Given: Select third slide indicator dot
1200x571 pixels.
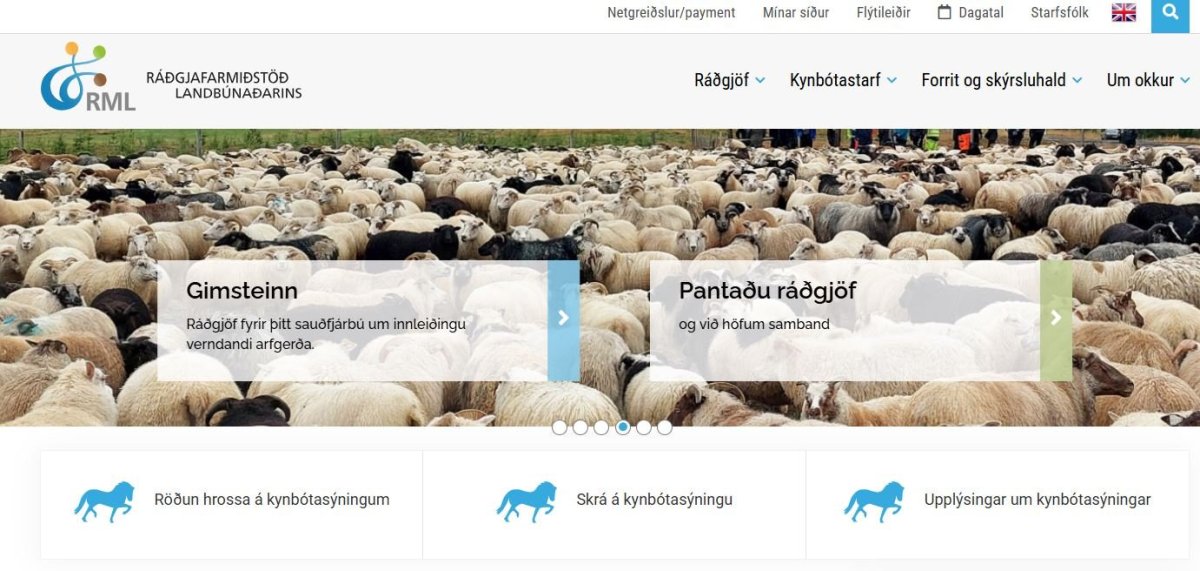Looking at the screenshot, I should 601,427.
